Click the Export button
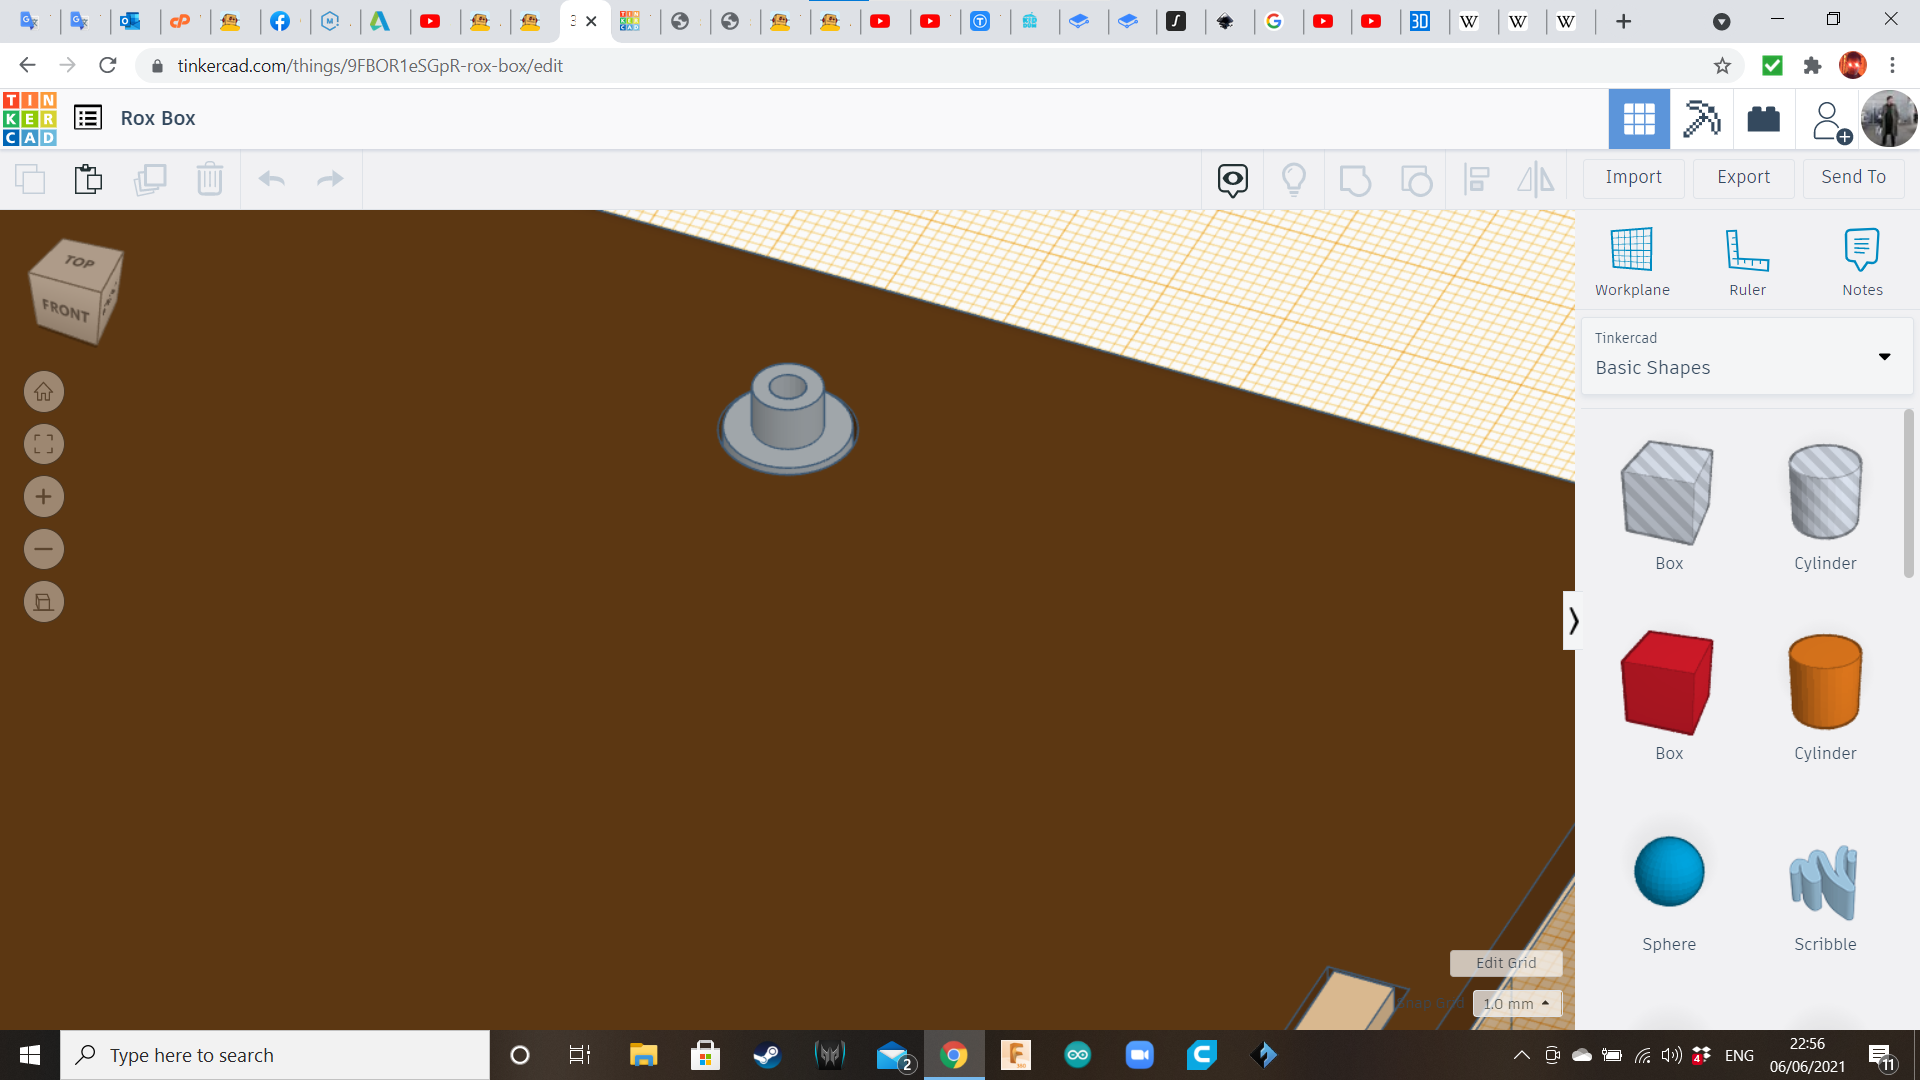 tap(1743, 177)
